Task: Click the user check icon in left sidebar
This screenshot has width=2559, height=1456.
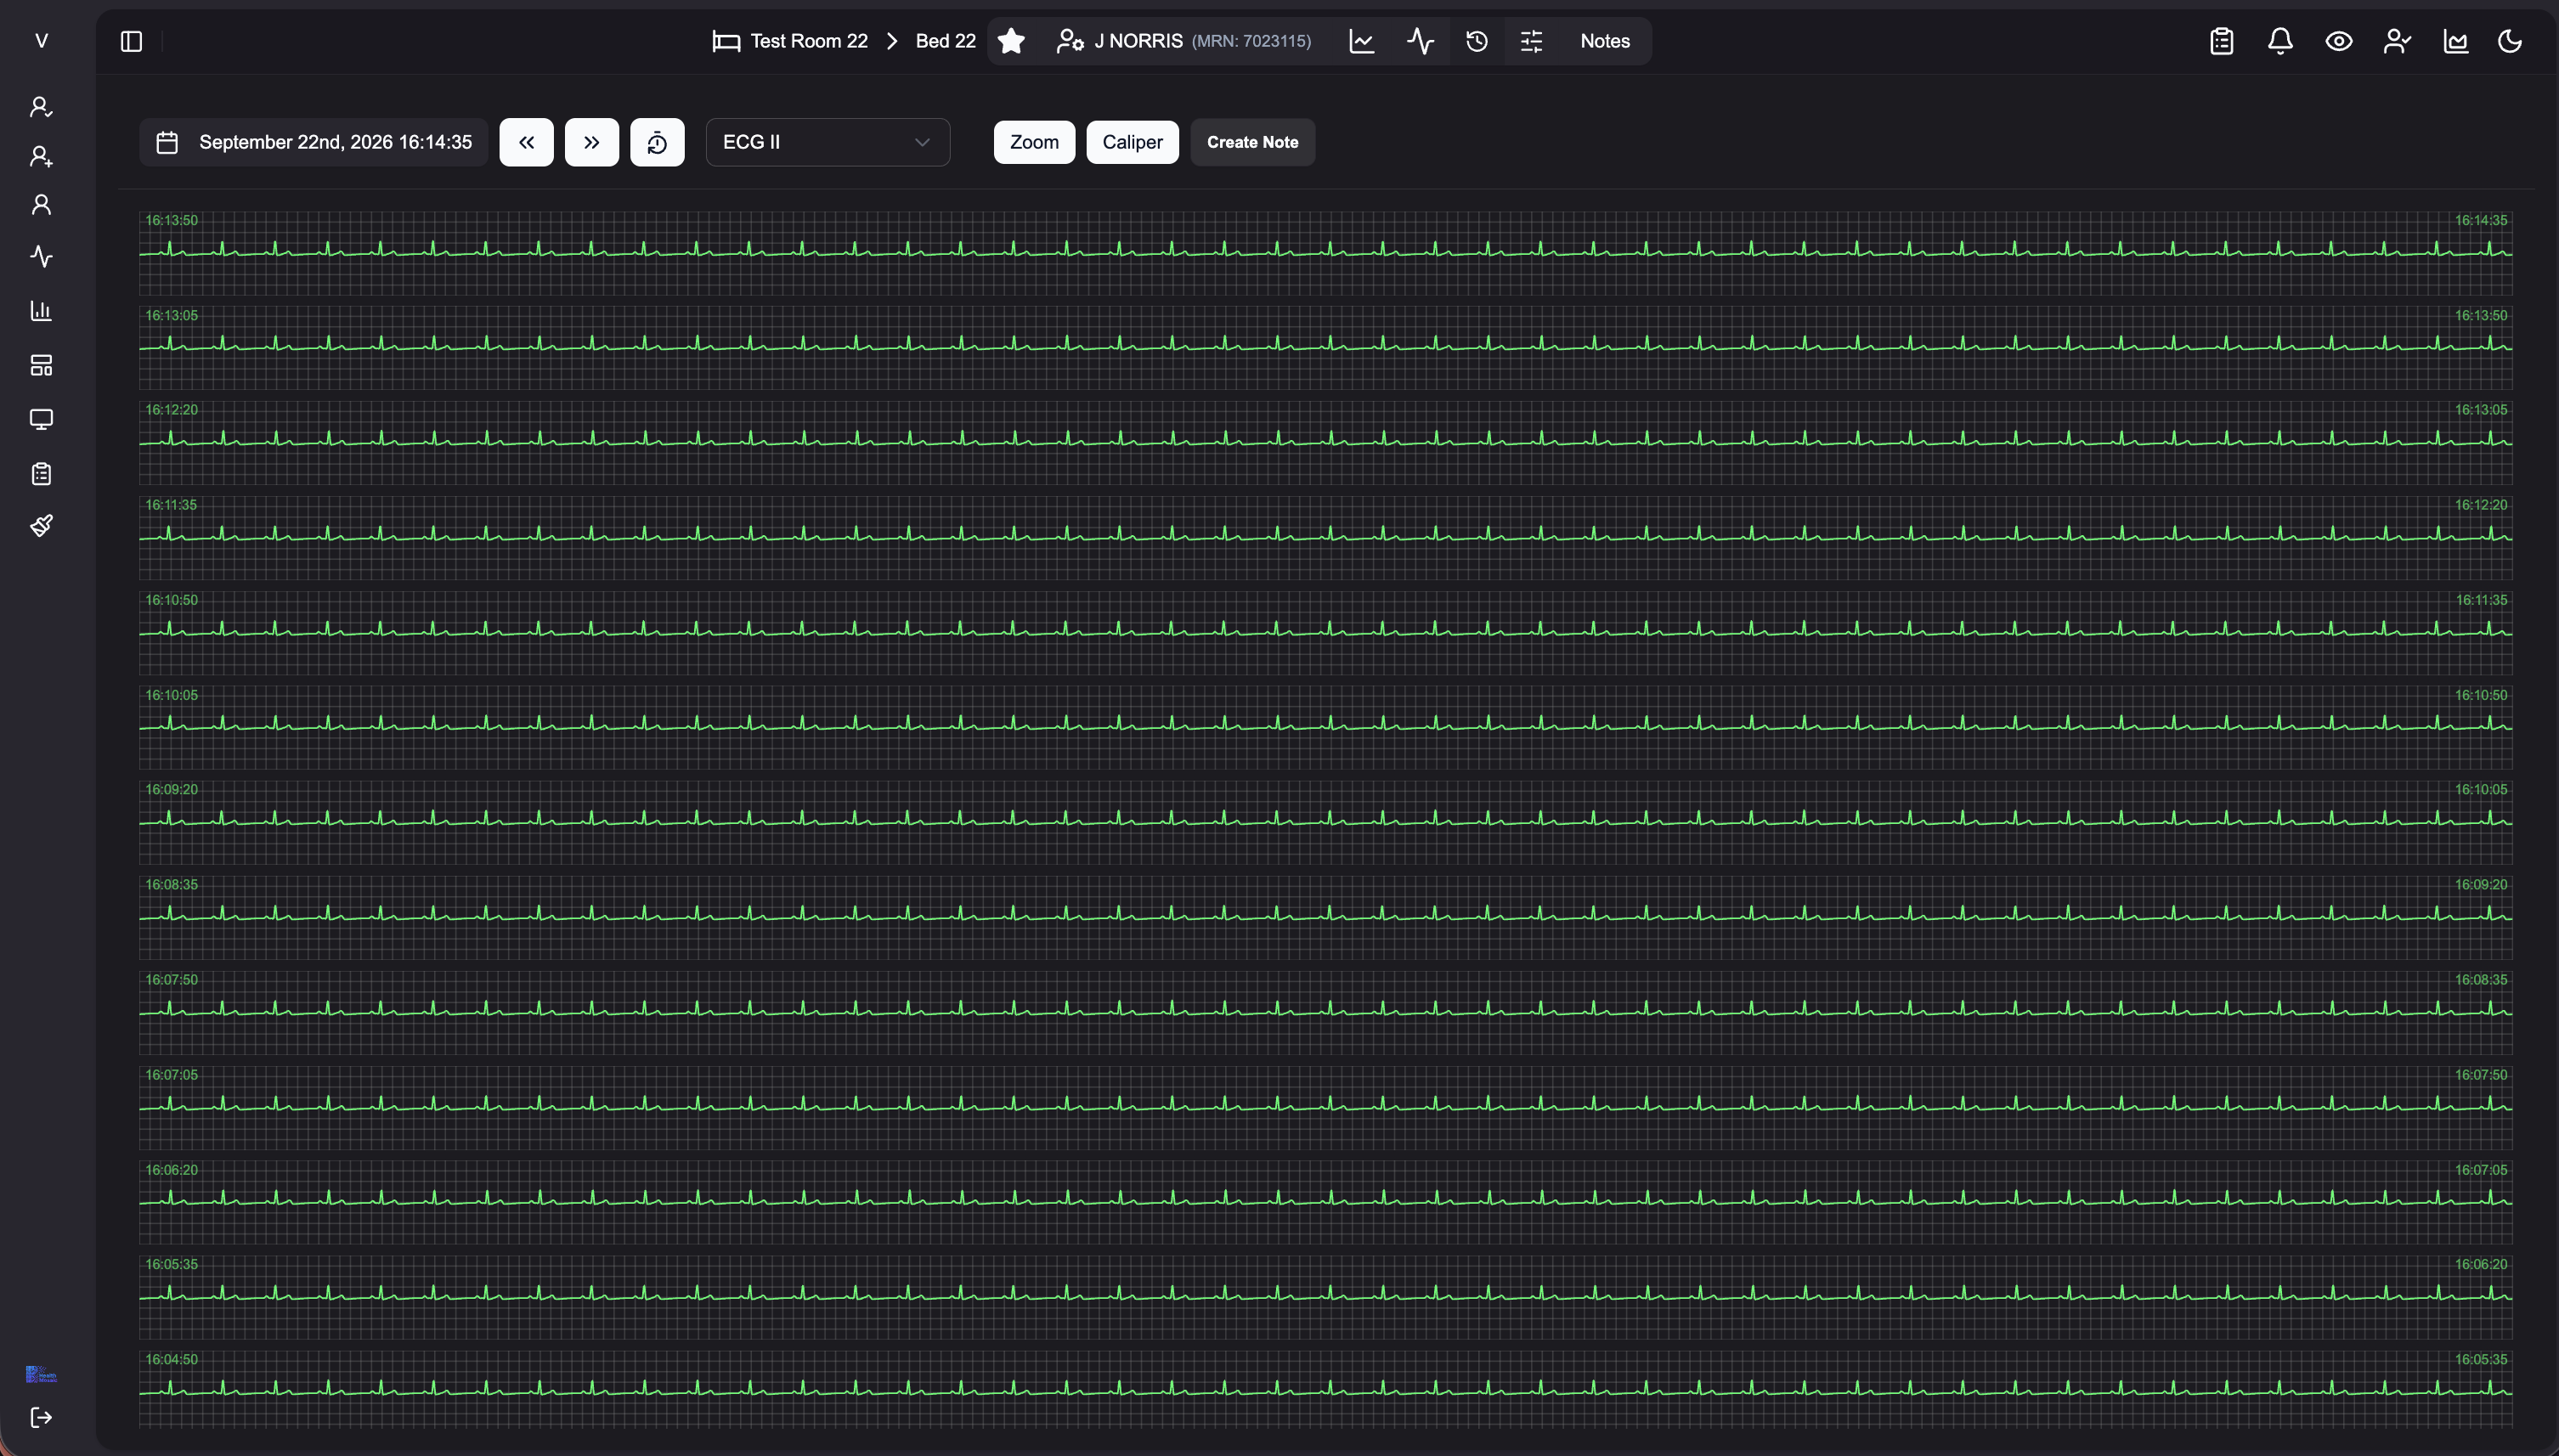Action: [41, 107]
